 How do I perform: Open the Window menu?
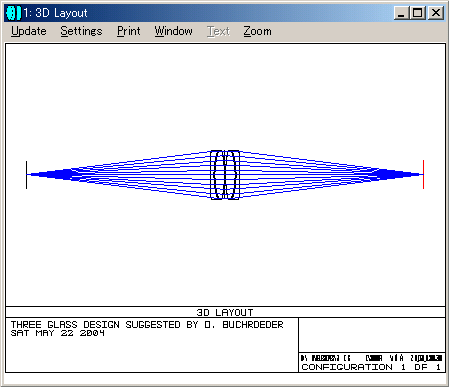(x=173, y=31)
